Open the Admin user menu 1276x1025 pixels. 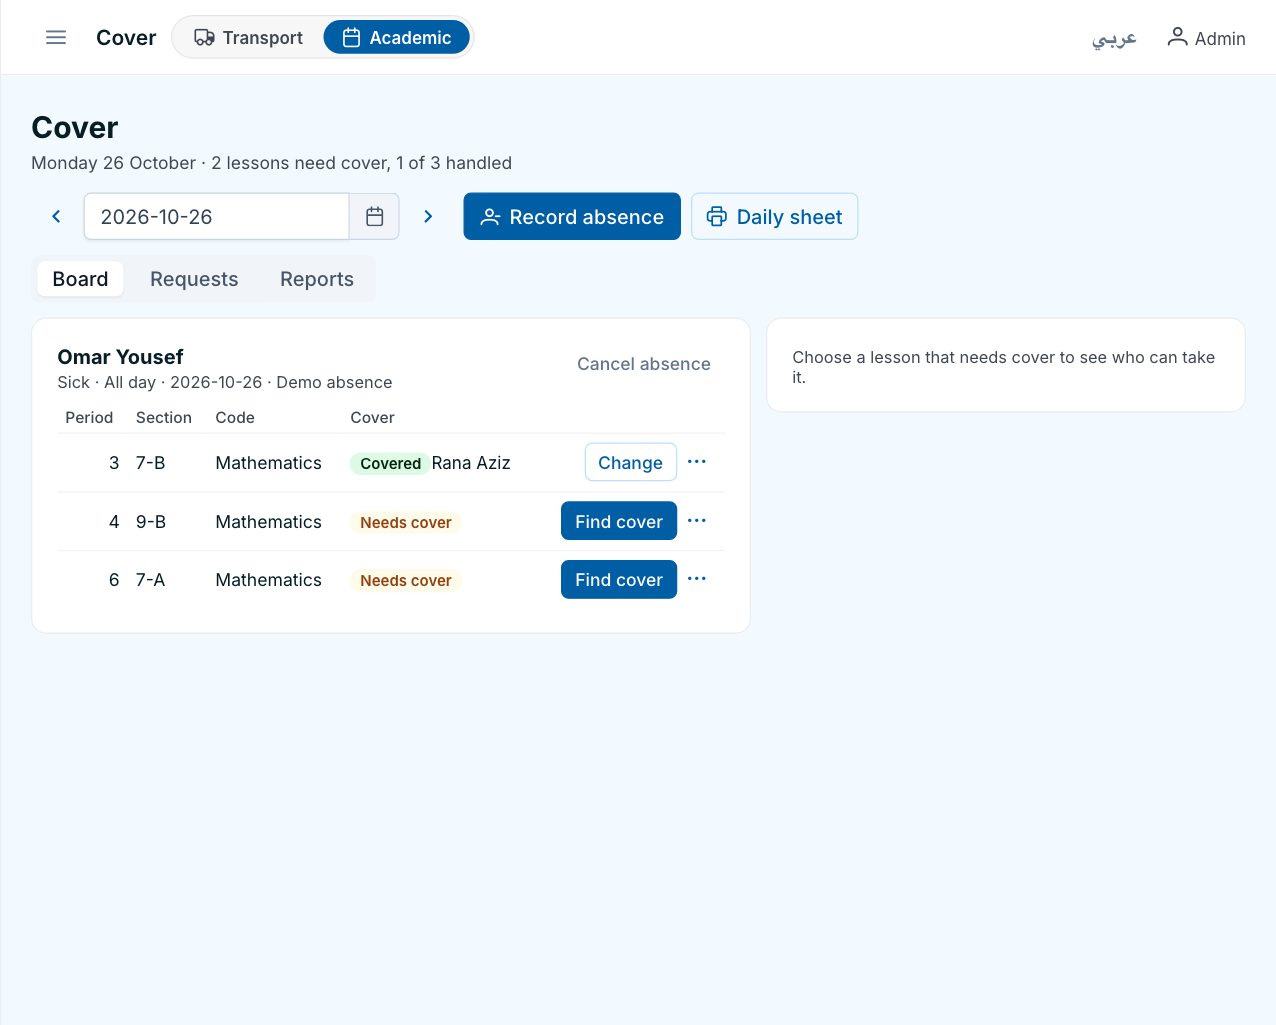(x=1206, y=38)
